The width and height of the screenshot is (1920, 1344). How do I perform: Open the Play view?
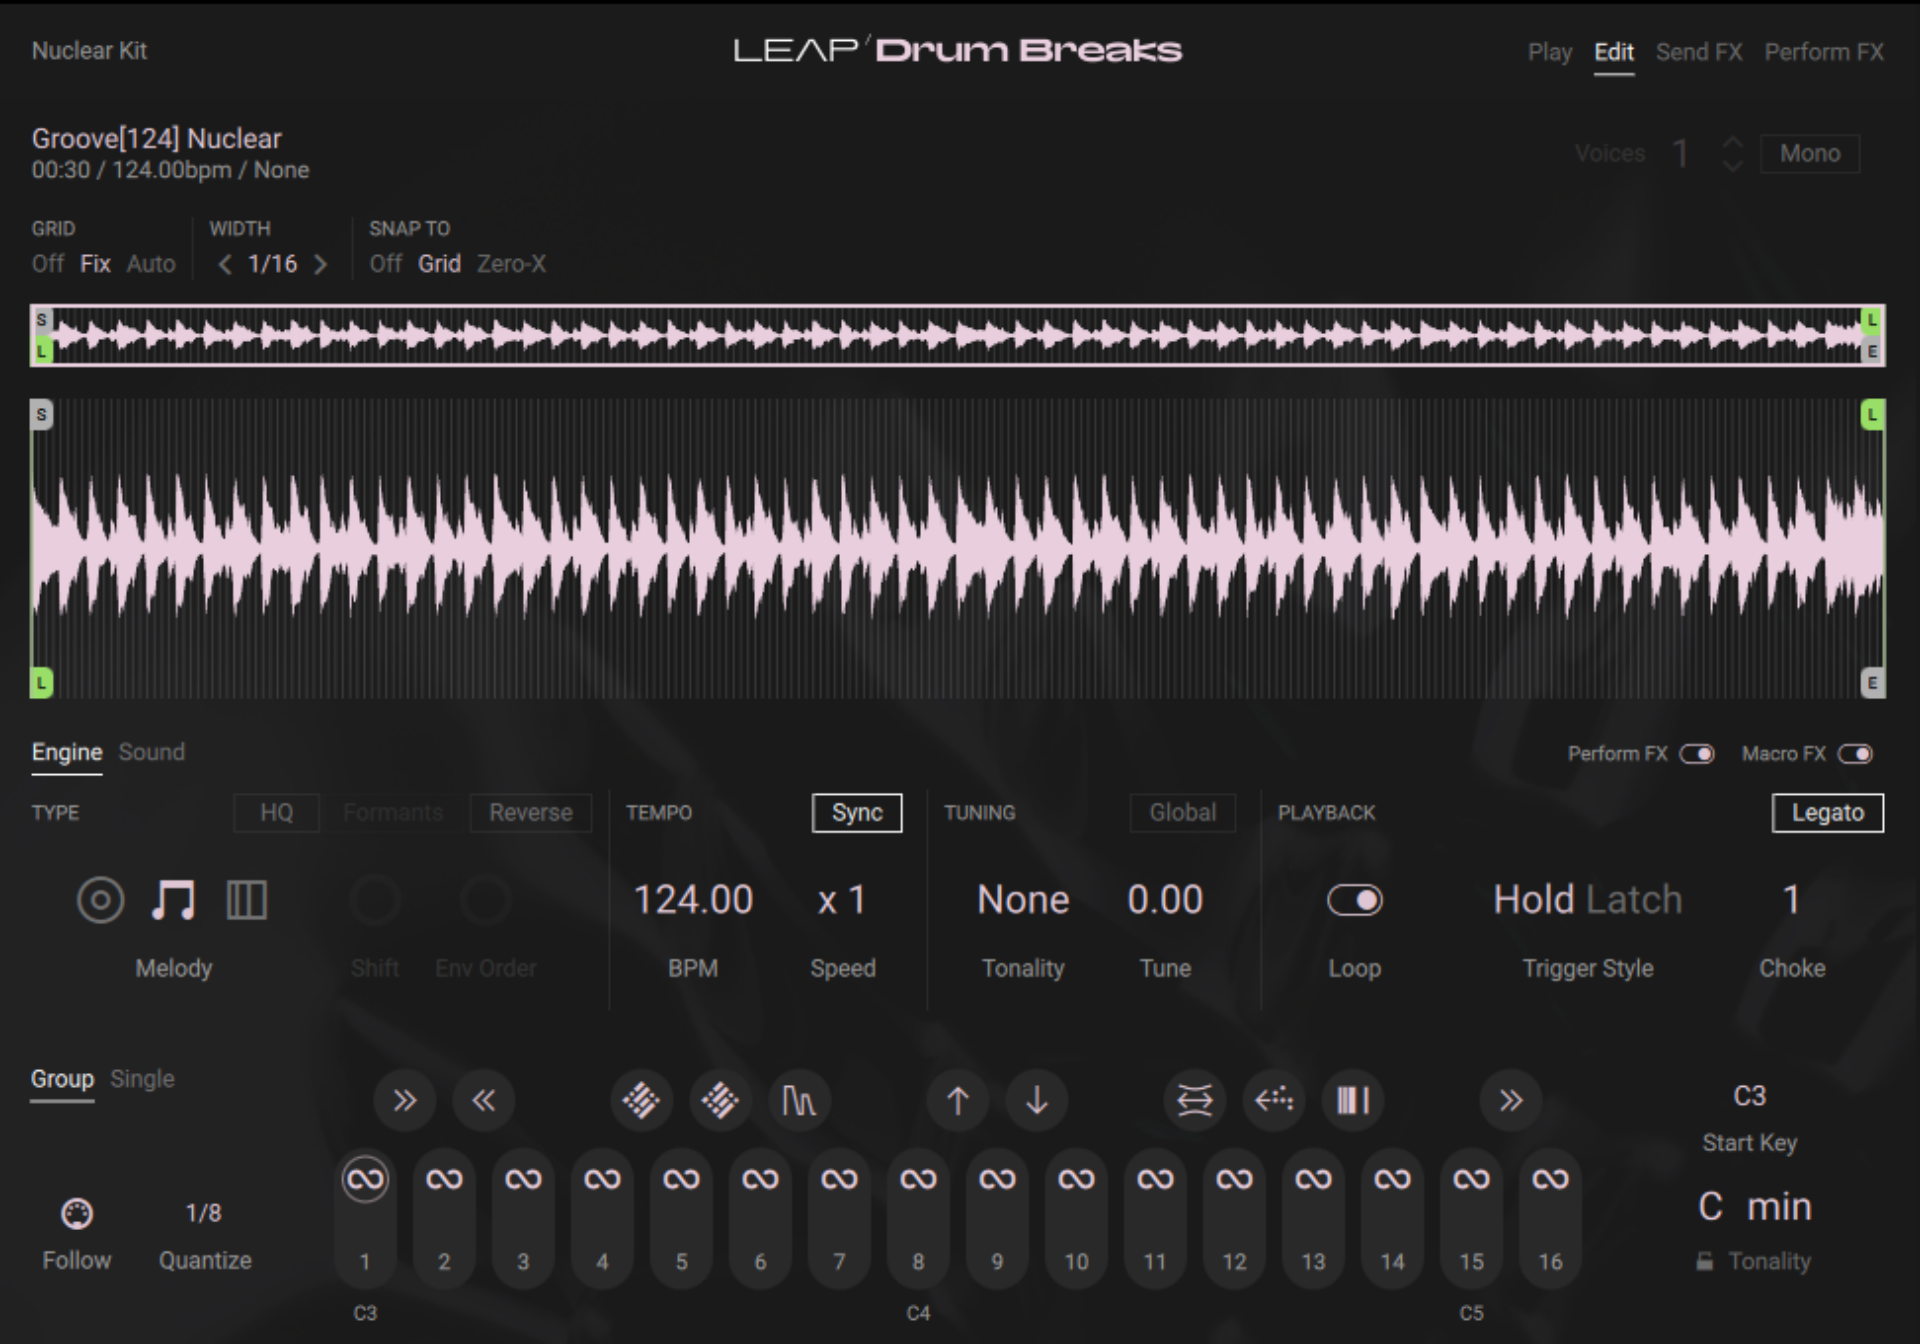coord(1550,52)
